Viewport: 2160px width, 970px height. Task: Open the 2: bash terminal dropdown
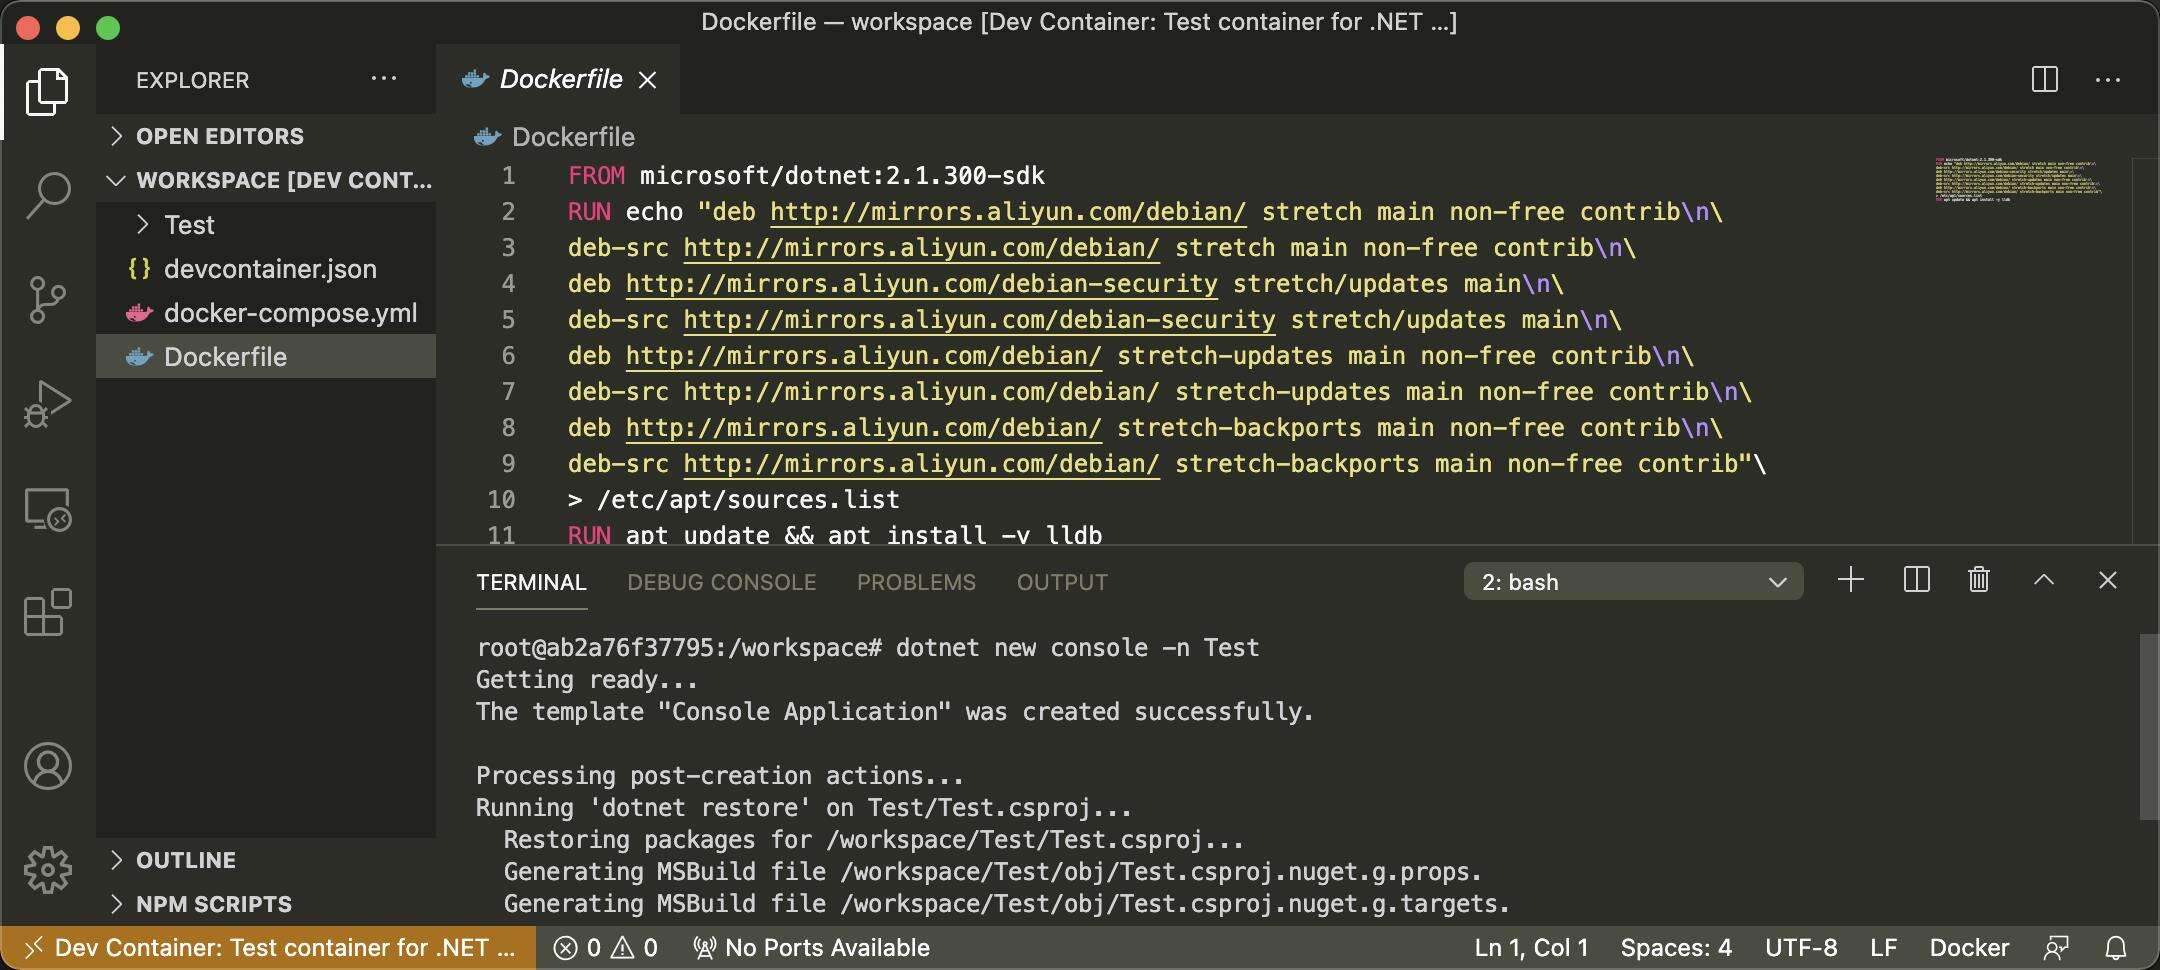[x=1634, y=581]
